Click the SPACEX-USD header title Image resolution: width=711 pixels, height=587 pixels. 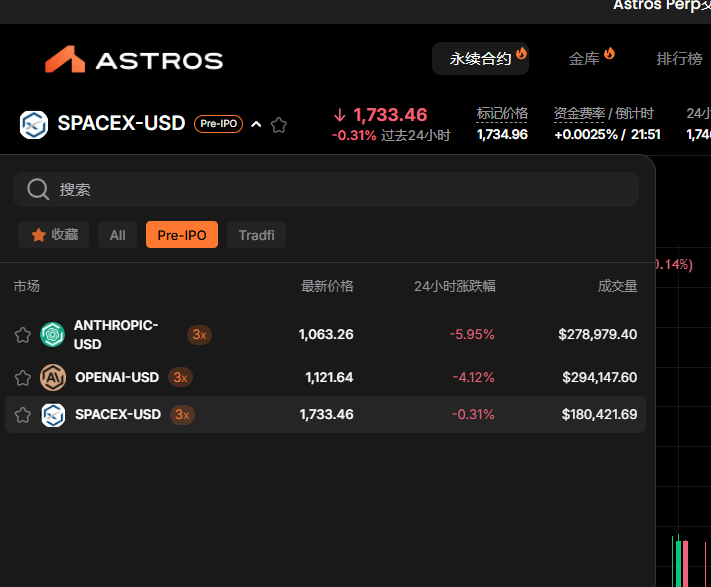point(122,123)
